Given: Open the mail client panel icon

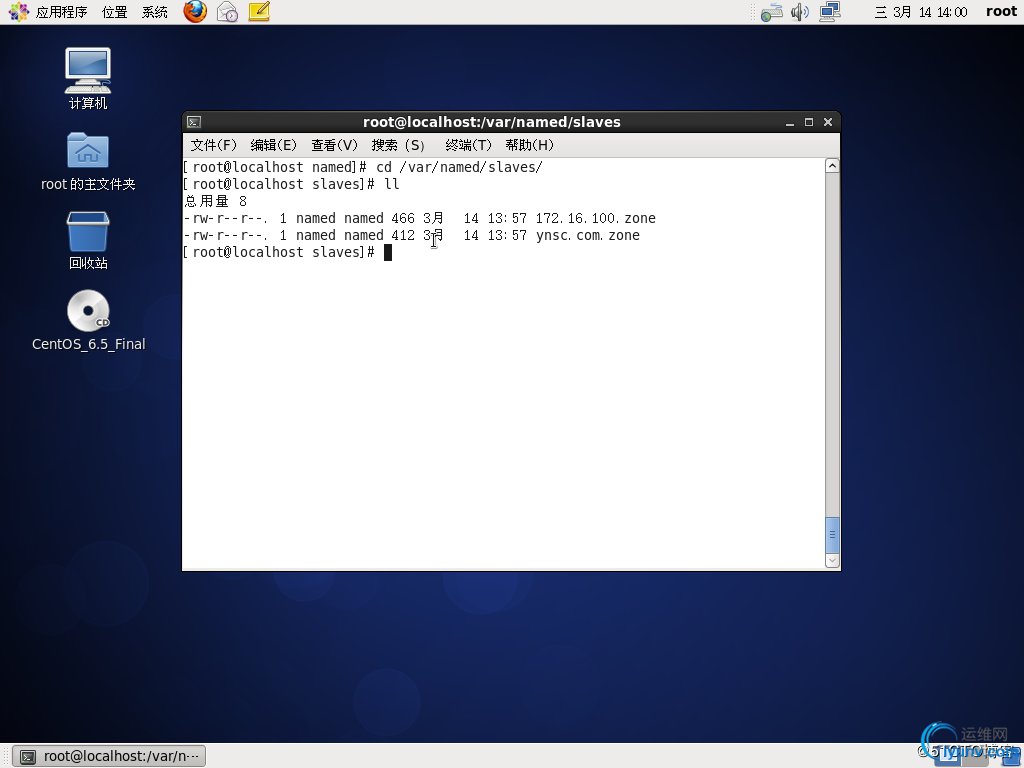Looking at the screenshot, I should tap(227, 12).
